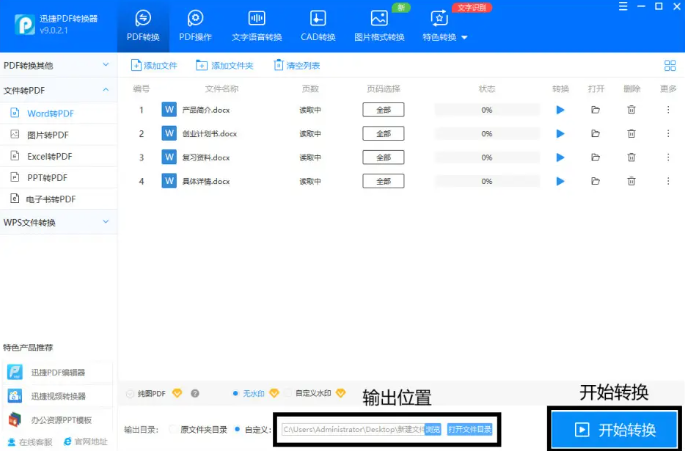
Task: Open more options for 复习资料.docx
Action: [x=668, y=157]
